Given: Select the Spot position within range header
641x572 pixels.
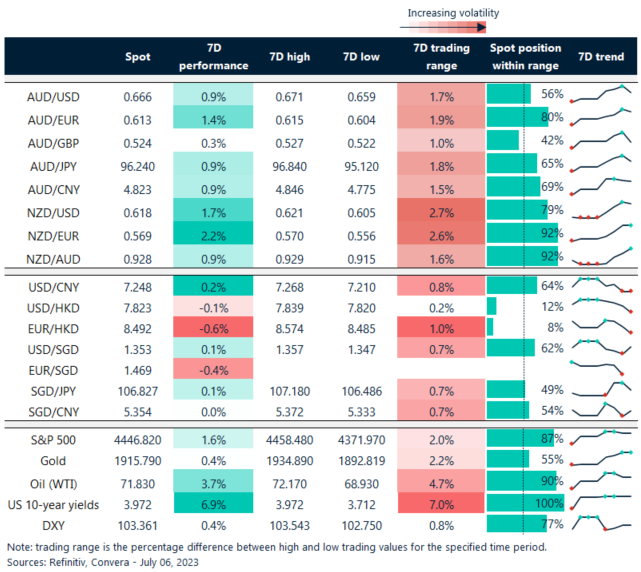Looking at the screenshot, I should (x=526, y=57).
